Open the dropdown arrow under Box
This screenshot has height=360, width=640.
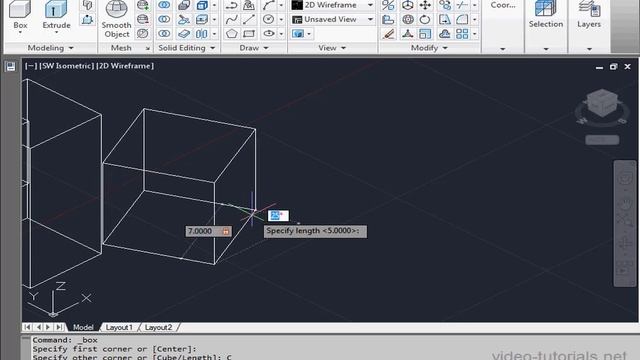[20, 33]
